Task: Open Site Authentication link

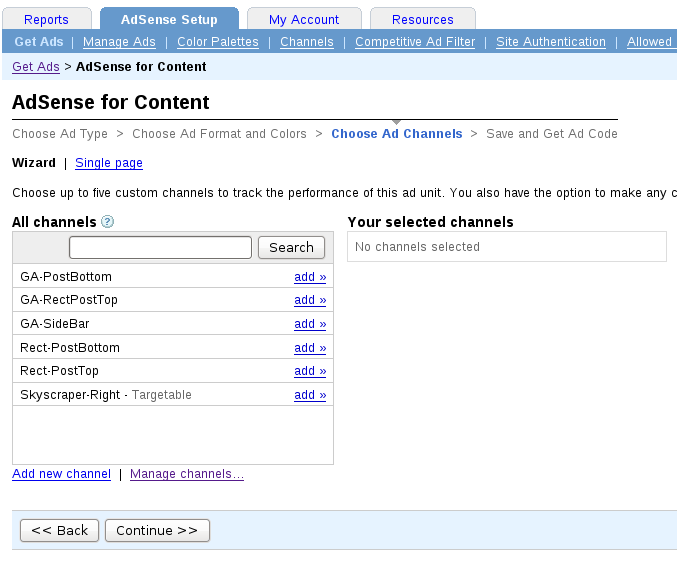Action: pos(551,42)
